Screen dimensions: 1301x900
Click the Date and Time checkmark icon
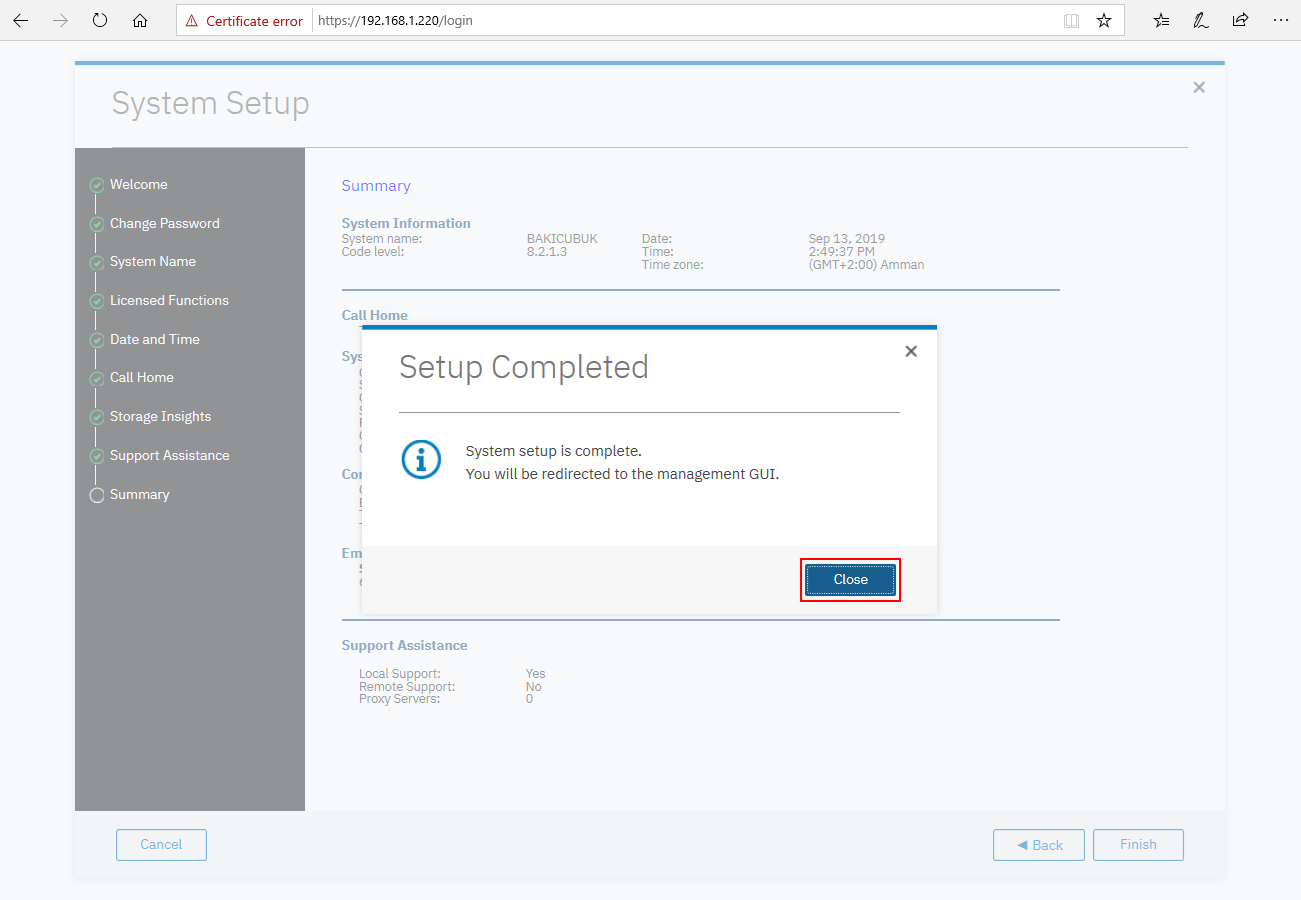(x=97, y=340)
